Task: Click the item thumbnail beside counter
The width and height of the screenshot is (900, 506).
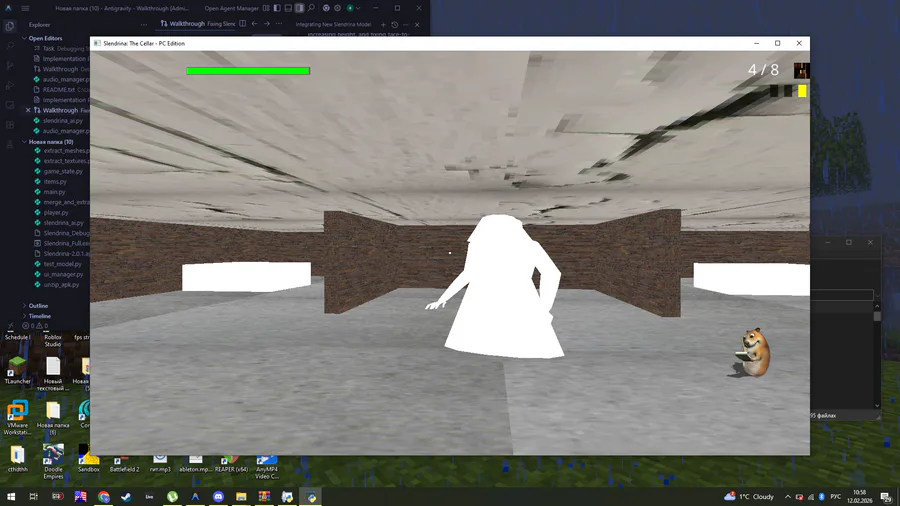Action: coord(801,71)
